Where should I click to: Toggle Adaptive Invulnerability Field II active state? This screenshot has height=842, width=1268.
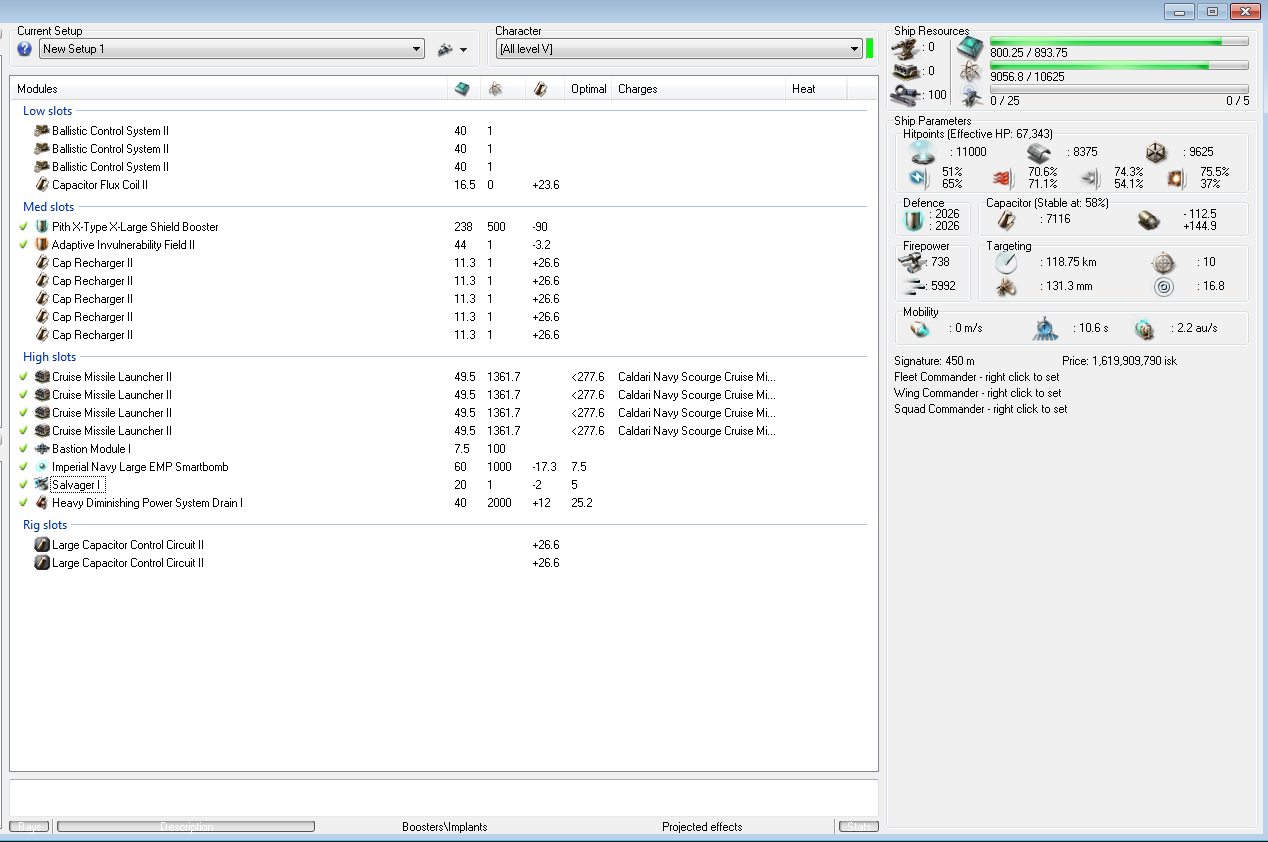point(23,245)
